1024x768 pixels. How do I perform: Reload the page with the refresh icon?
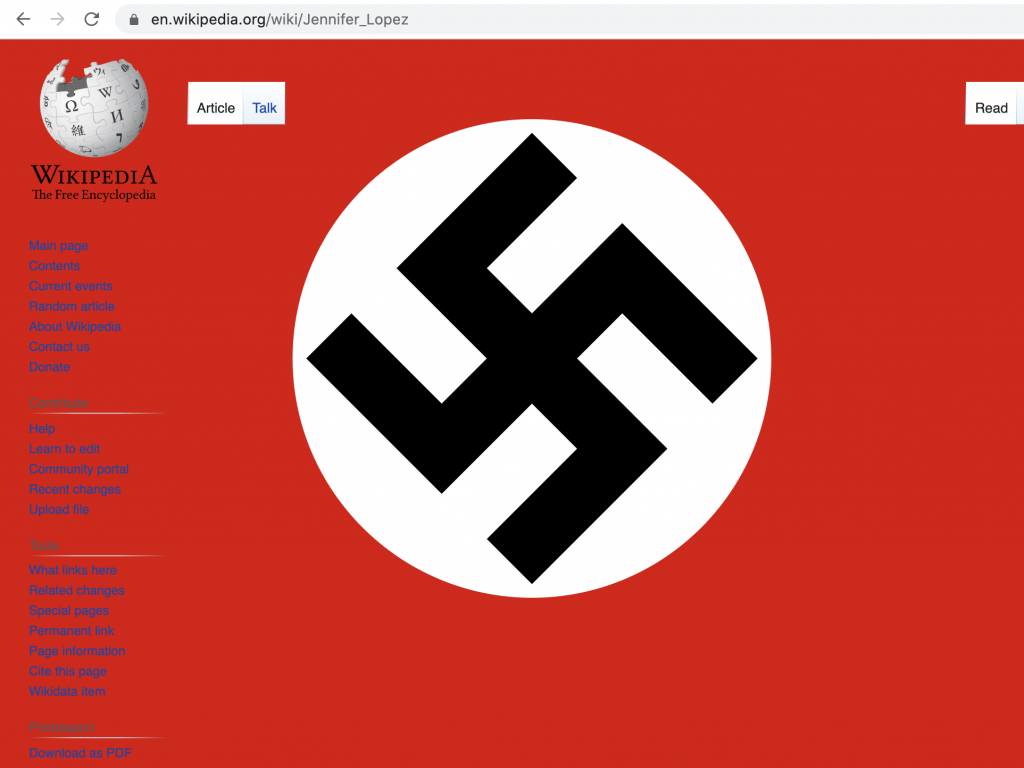[91, 19]
